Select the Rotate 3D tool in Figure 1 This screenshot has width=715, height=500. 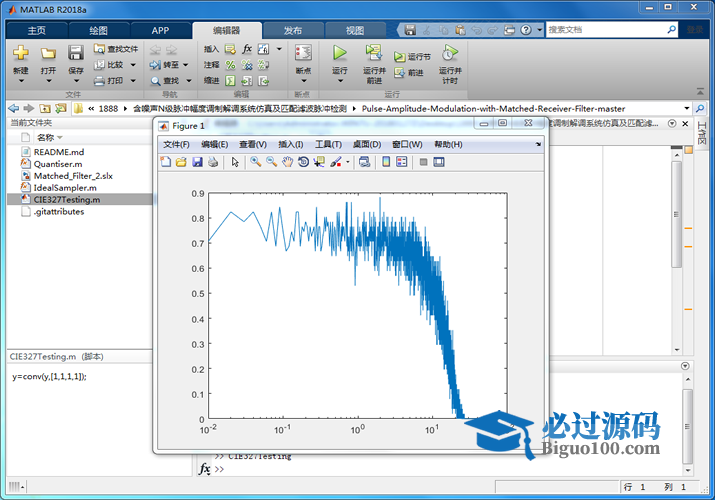303,162
